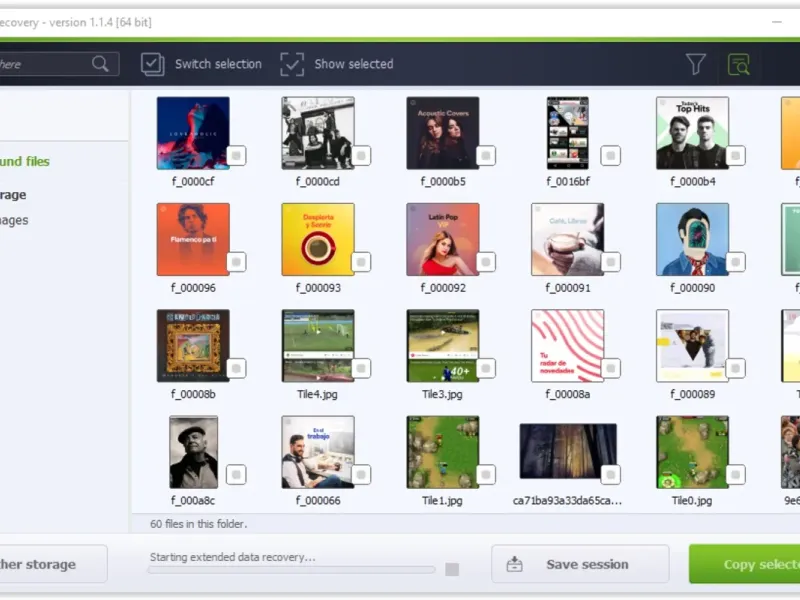Tick checkbox of f_00008a

click(x=611, y=368)
